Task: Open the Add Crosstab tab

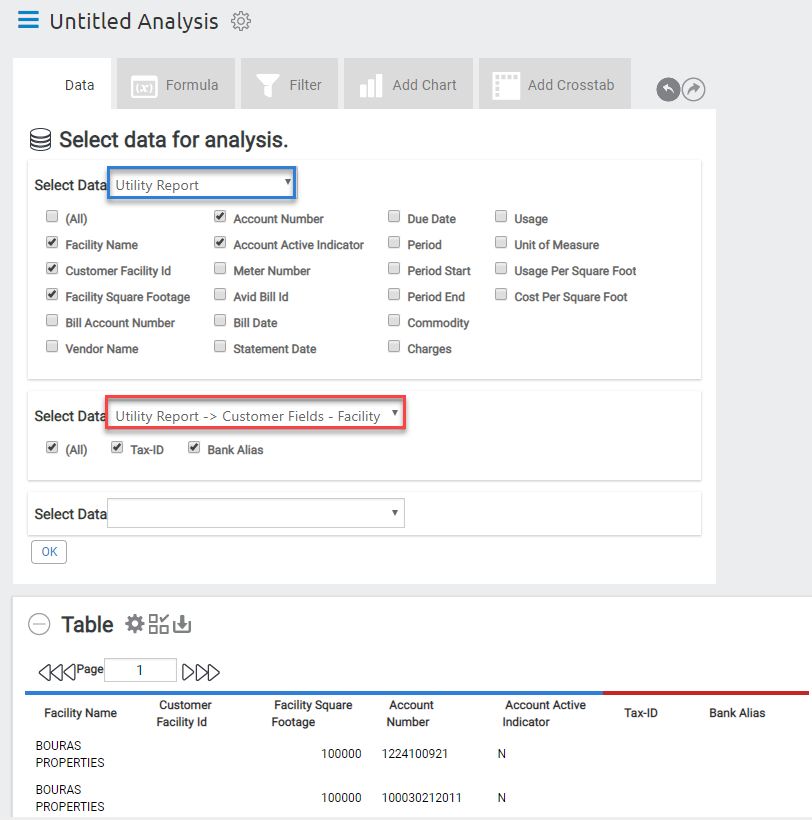Action: (x=555, y=84)
